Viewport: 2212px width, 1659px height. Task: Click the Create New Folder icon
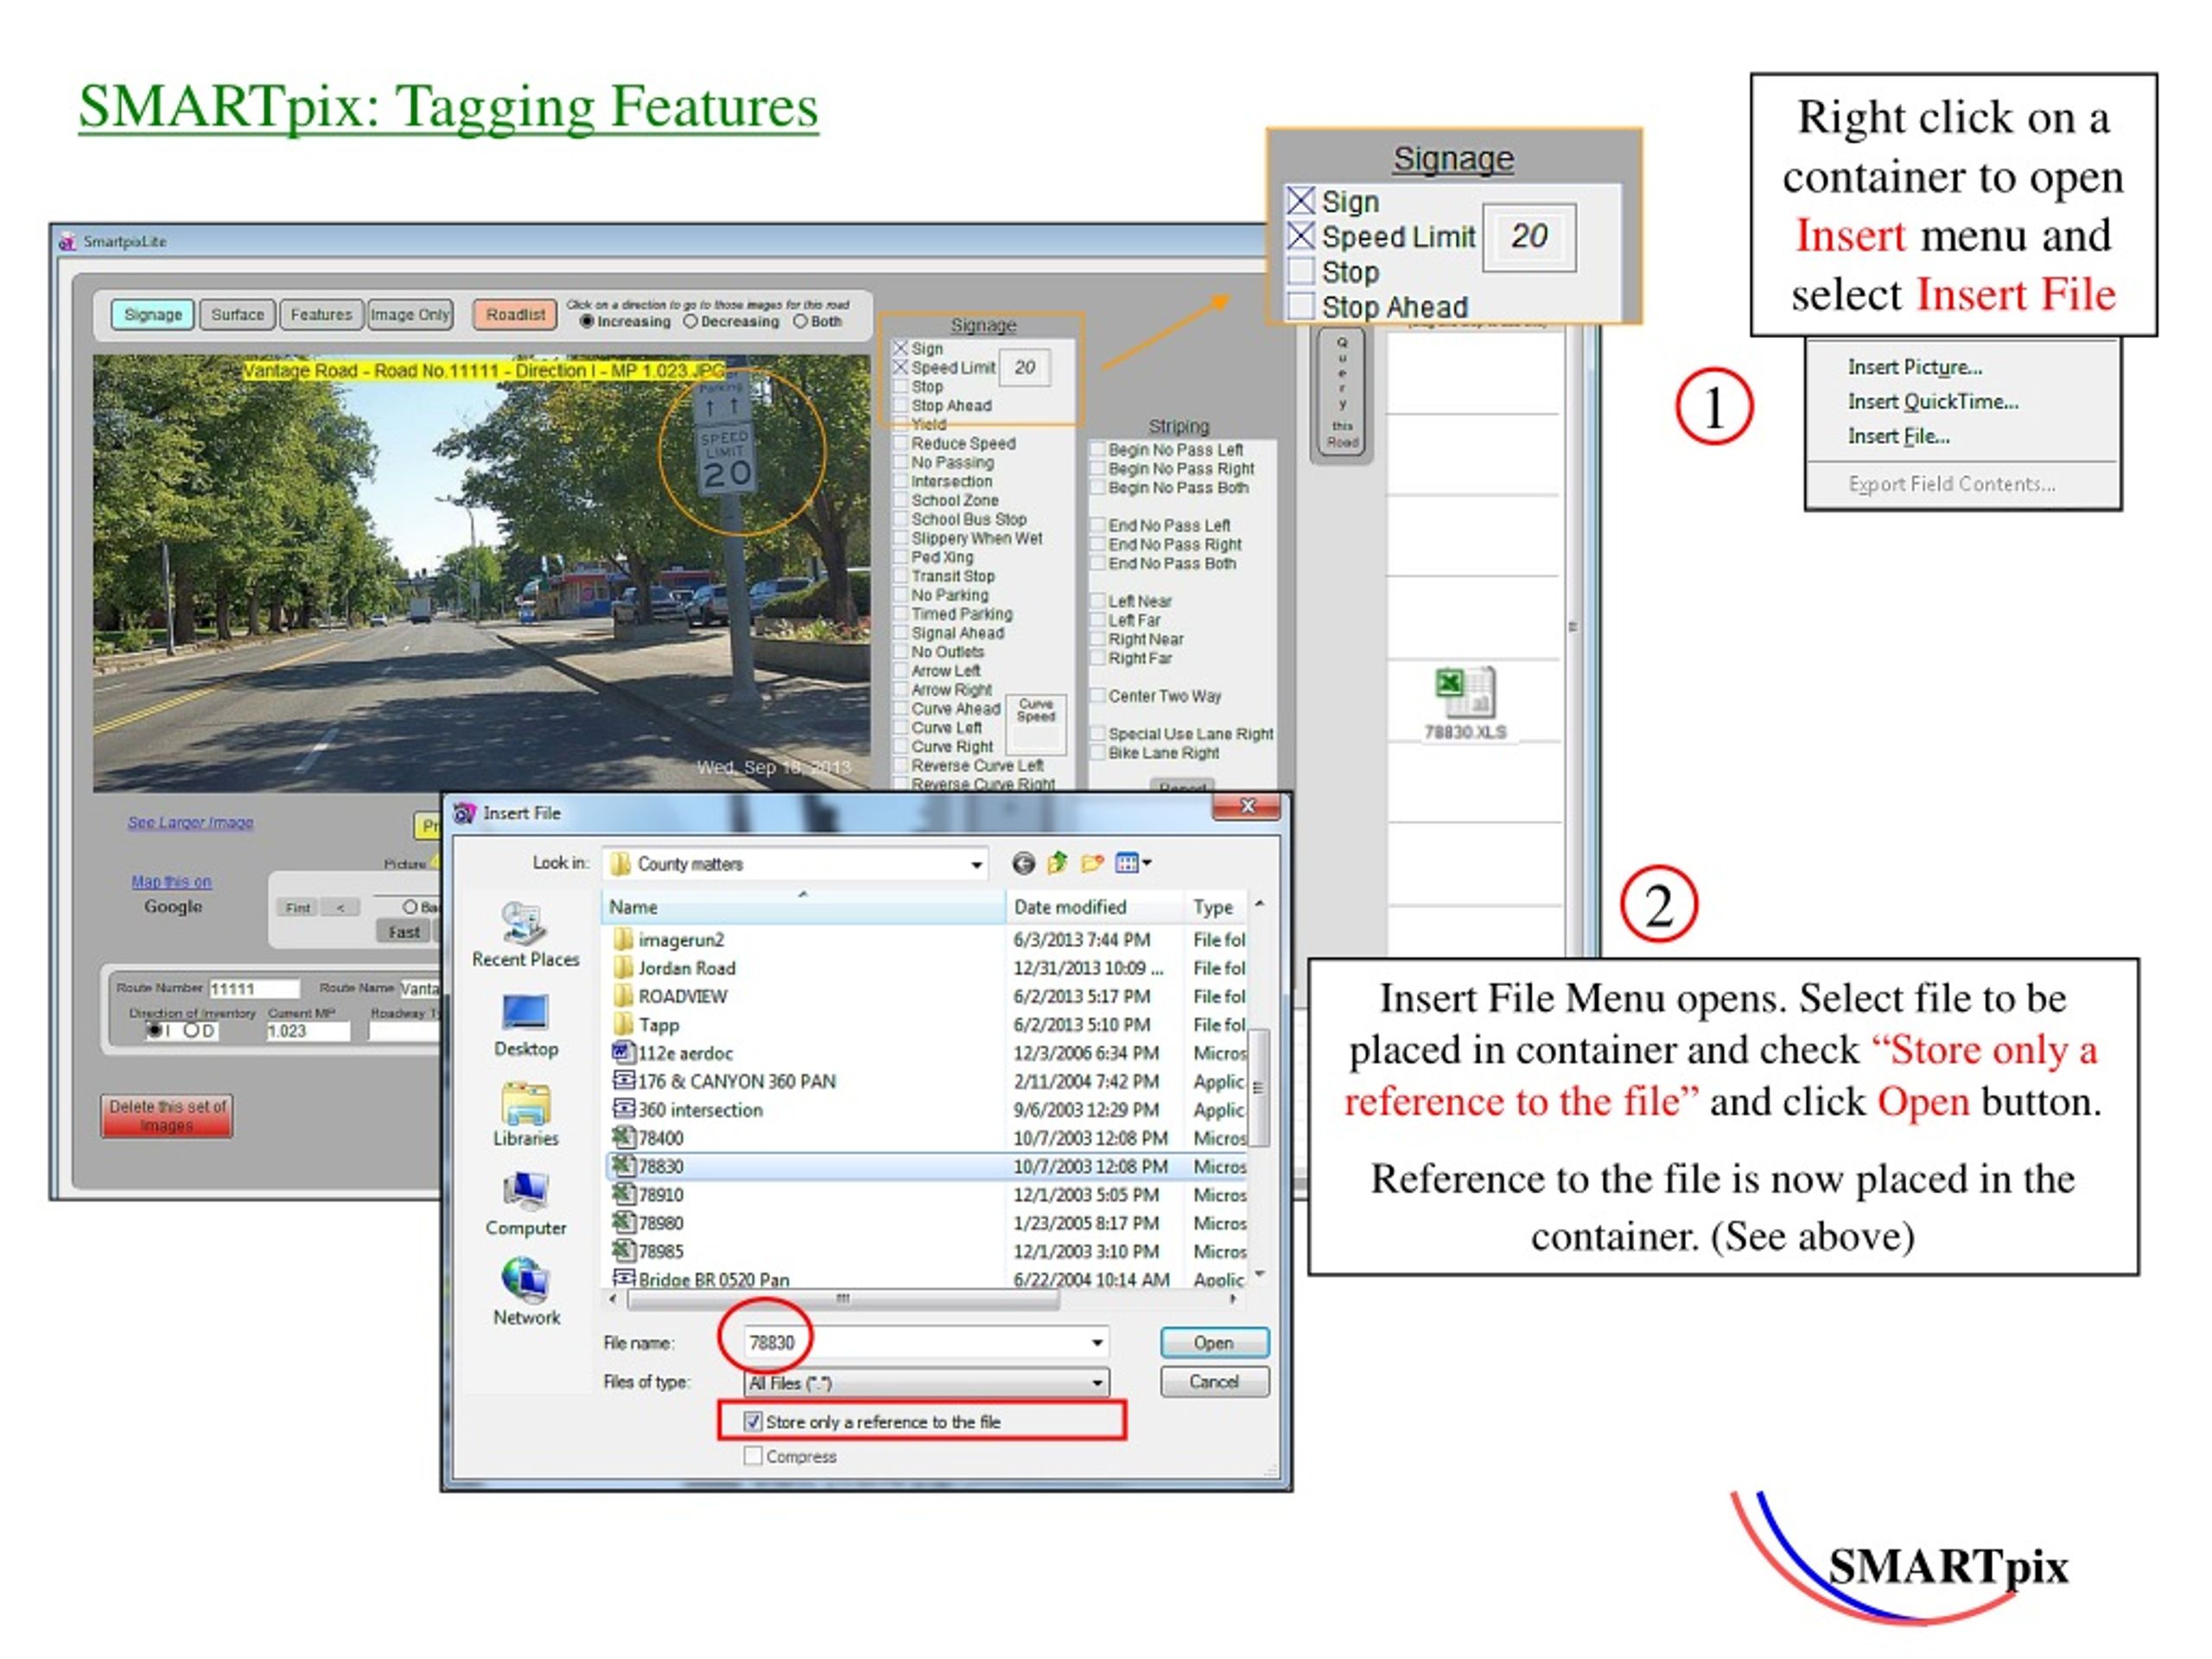(x=1091, y=863)
